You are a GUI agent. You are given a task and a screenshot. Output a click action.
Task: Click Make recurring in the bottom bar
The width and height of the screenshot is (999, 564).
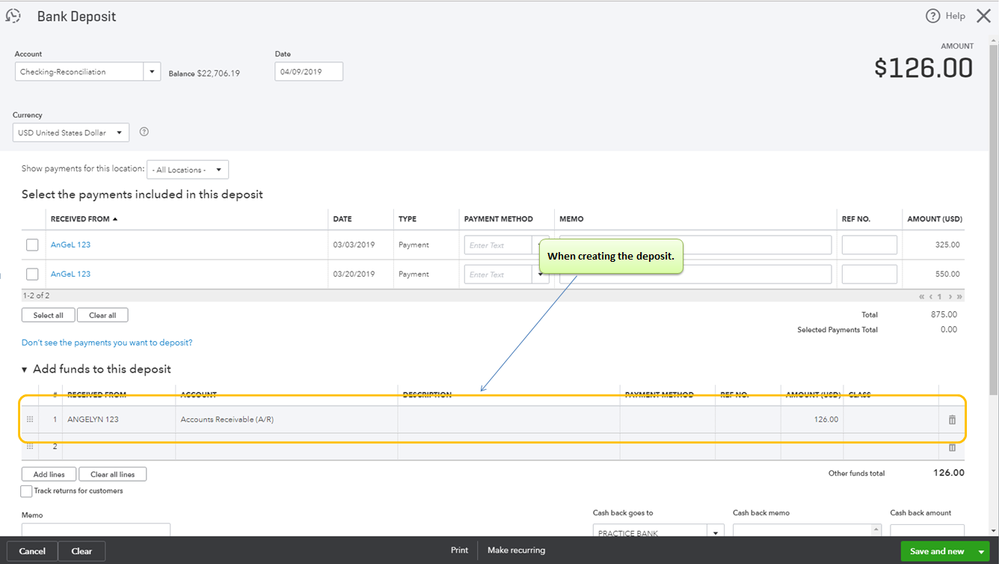pyautogui.click(x=516, y=550)
